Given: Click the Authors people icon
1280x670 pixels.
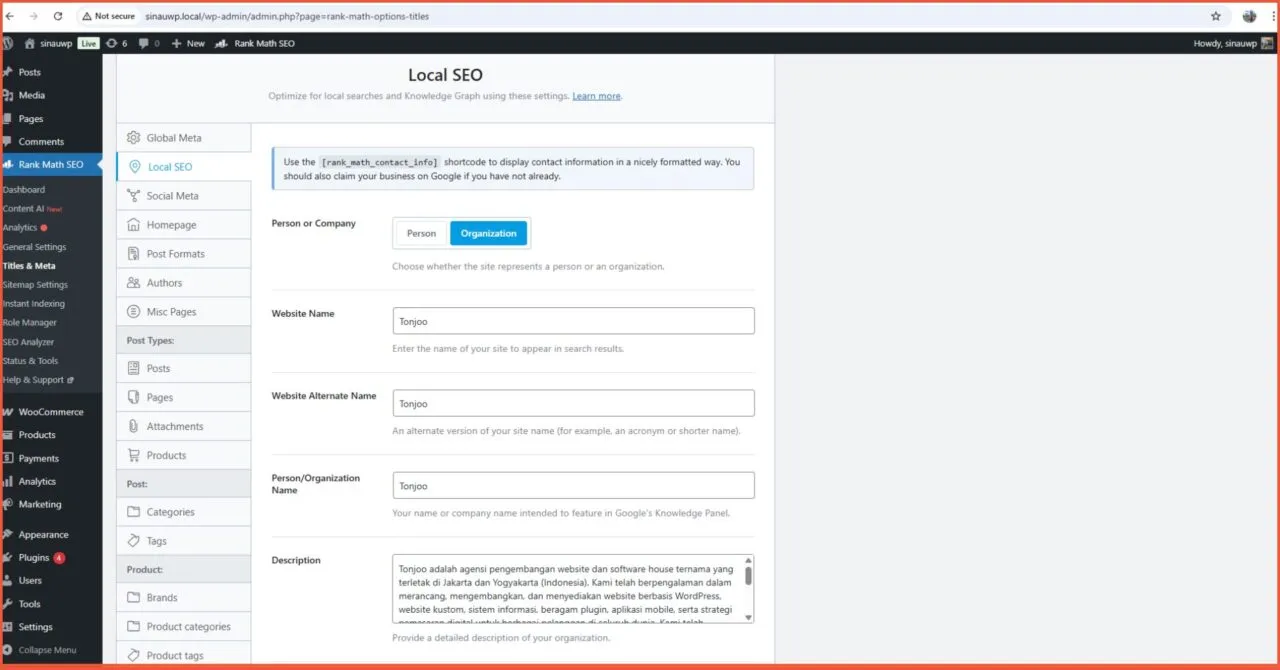Looking at the screenshot, I should [133, 282].
